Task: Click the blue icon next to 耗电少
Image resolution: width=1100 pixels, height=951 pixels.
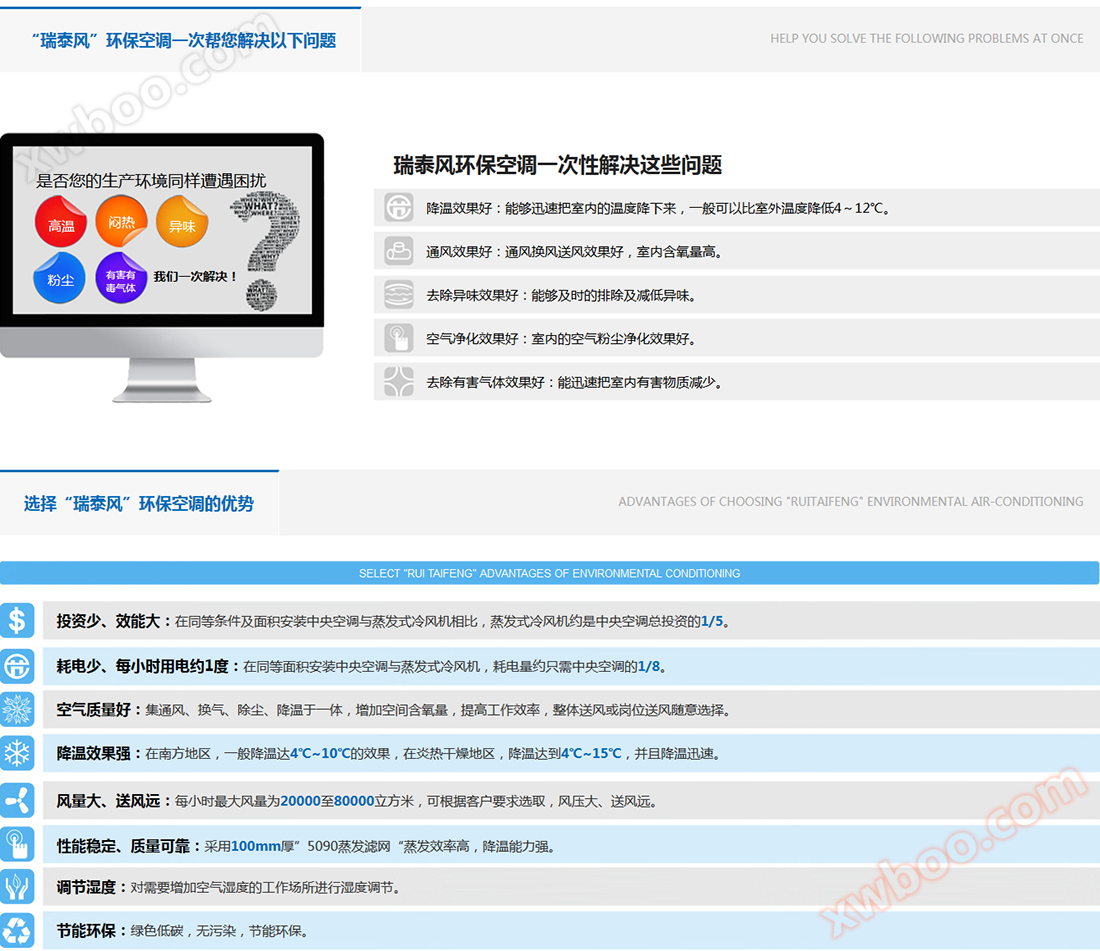Action: (x=17, y=666)
